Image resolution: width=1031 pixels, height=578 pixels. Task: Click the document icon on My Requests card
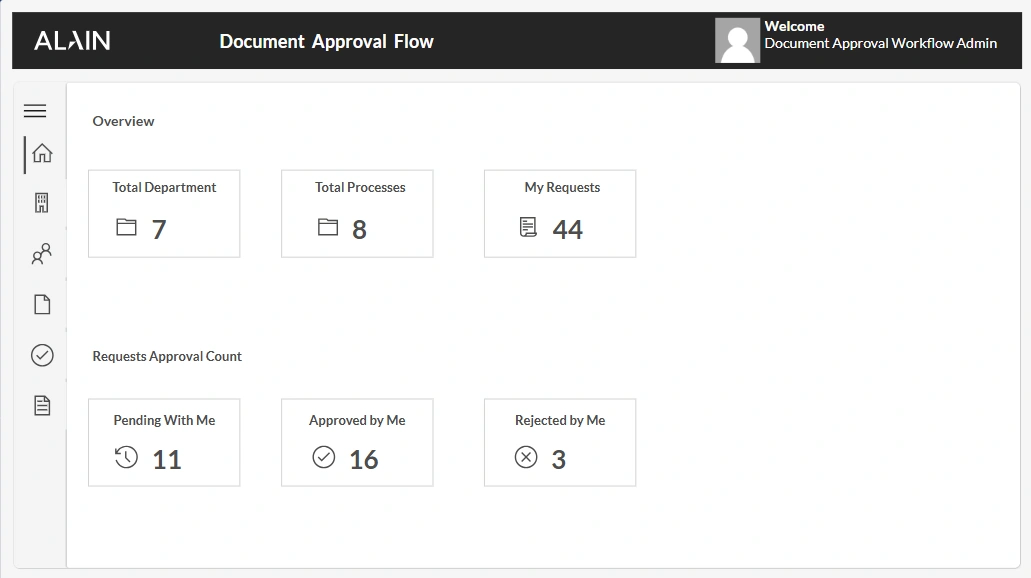pyautogui.click(x=528, y=227)
